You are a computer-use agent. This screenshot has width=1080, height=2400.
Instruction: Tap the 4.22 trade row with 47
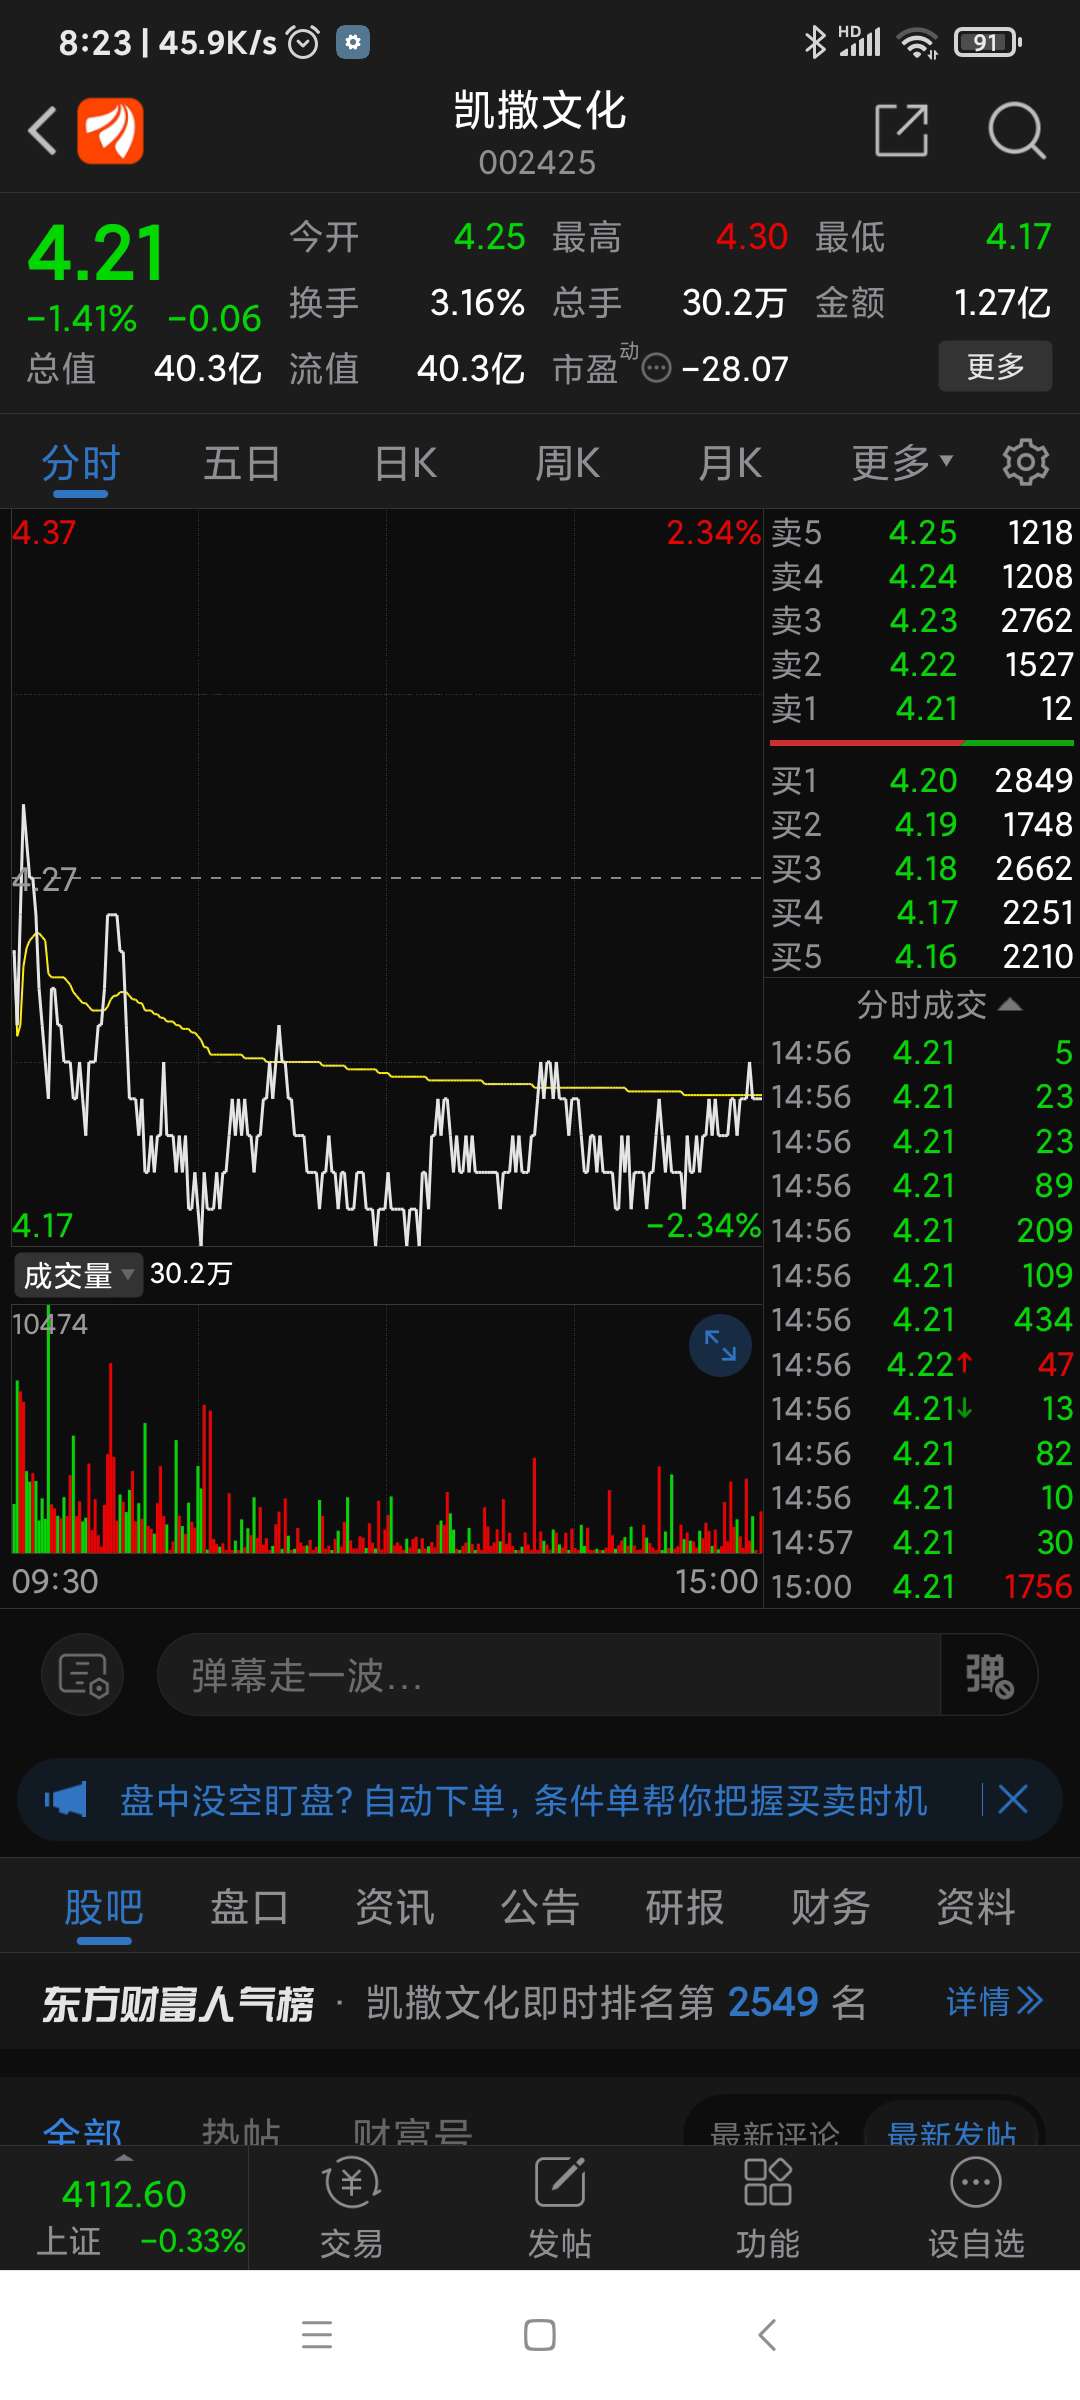921,1364
